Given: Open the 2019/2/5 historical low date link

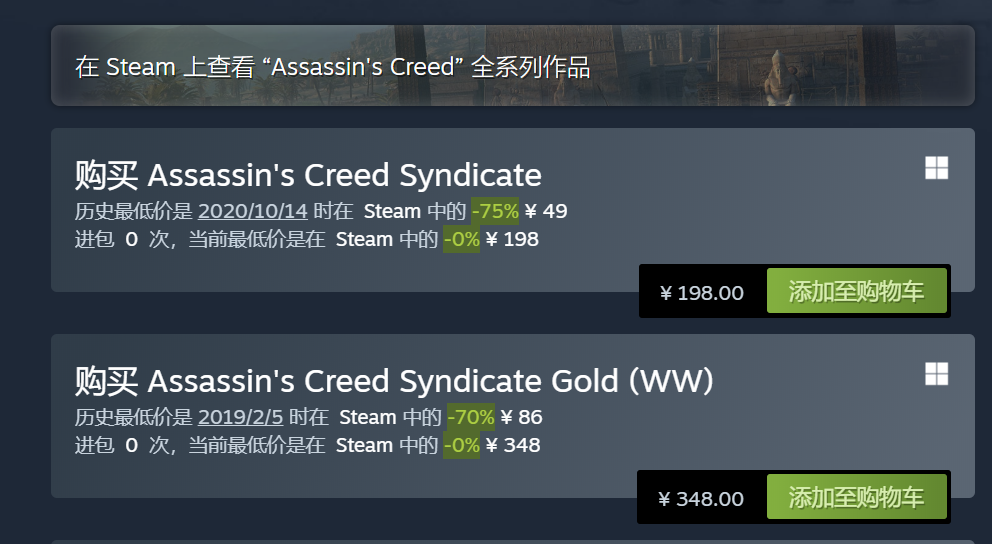Looking at the screenshot, I should coord(240,417).
